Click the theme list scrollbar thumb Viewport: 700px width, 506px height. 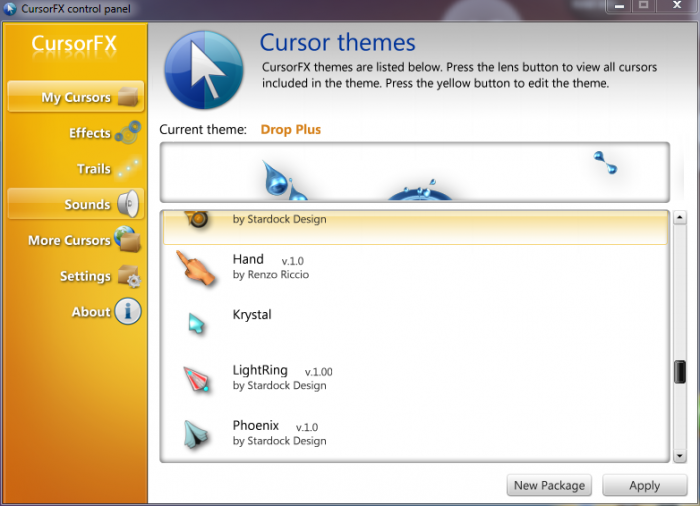tap(679, 372)
